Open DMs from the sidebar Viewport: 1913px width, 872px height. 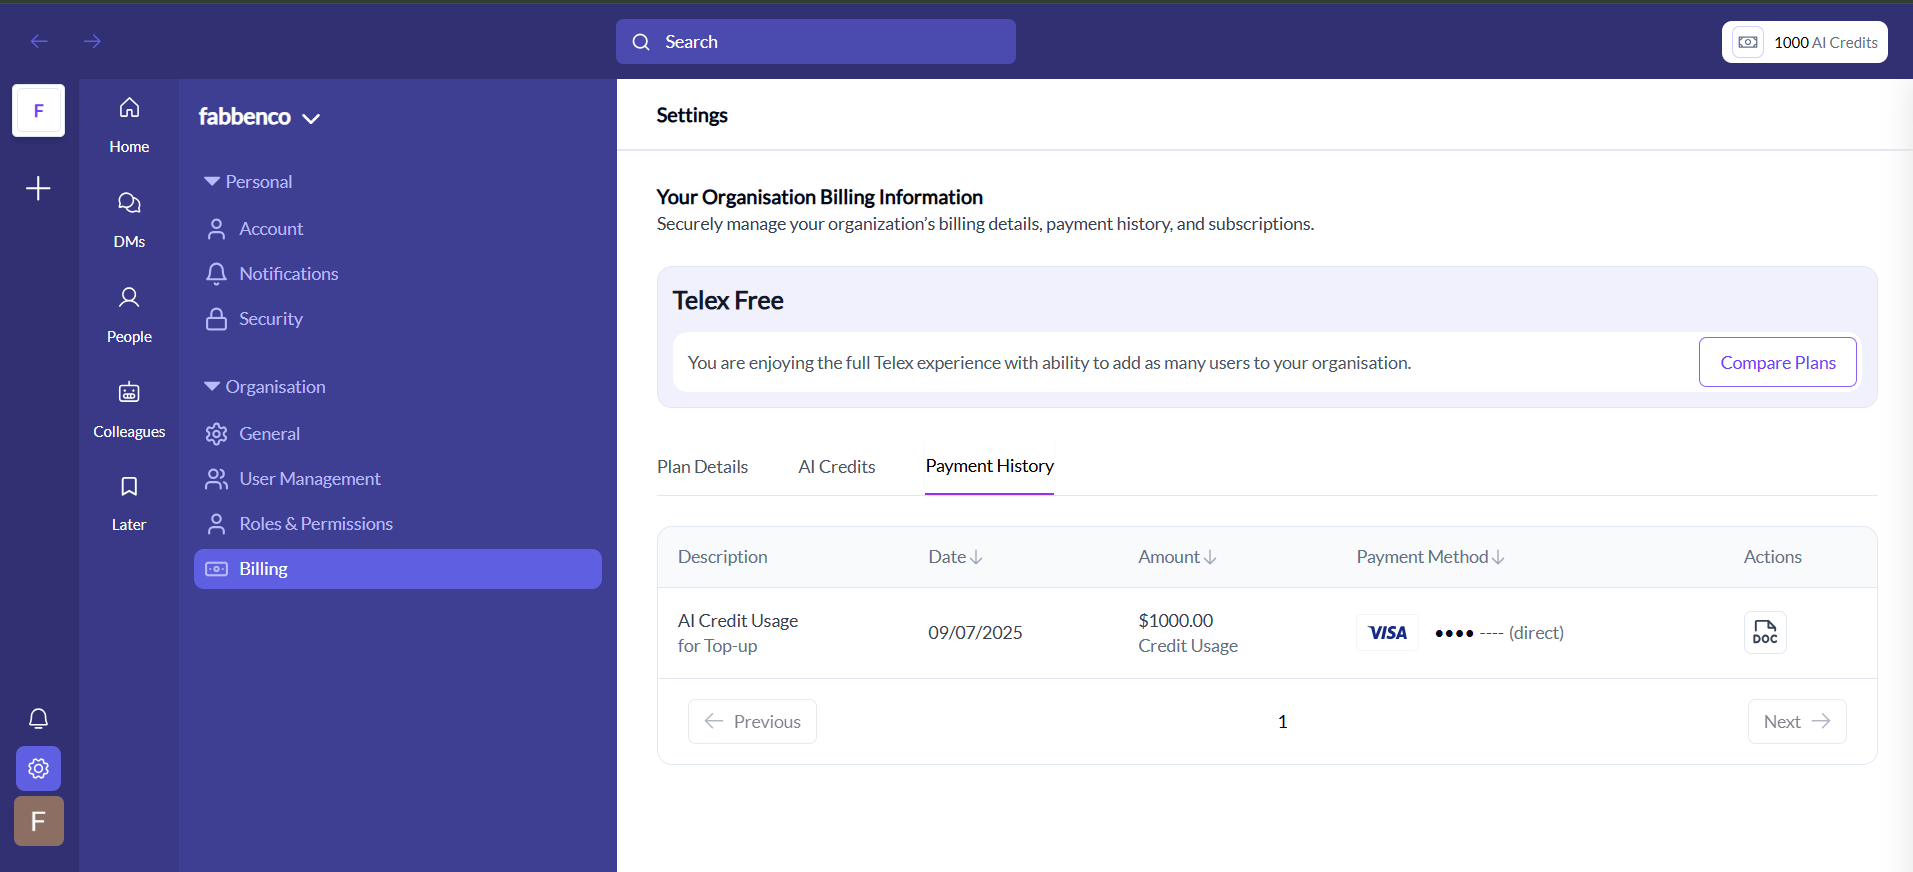coord(129,220)
